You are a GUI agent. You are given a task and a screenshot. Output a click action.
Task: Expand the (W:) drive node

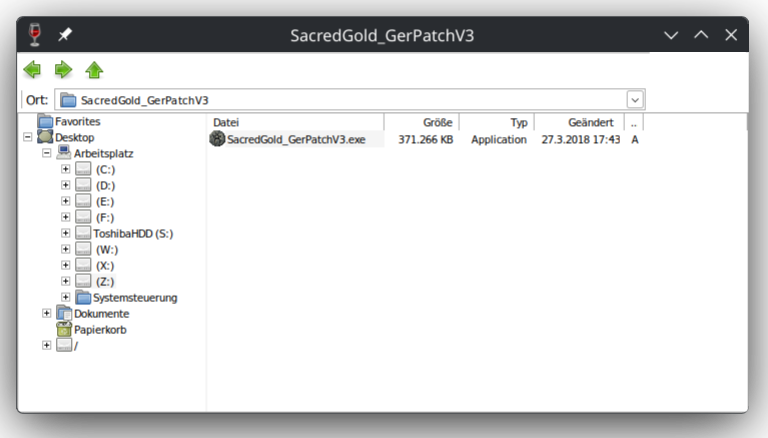coord(66,249)
